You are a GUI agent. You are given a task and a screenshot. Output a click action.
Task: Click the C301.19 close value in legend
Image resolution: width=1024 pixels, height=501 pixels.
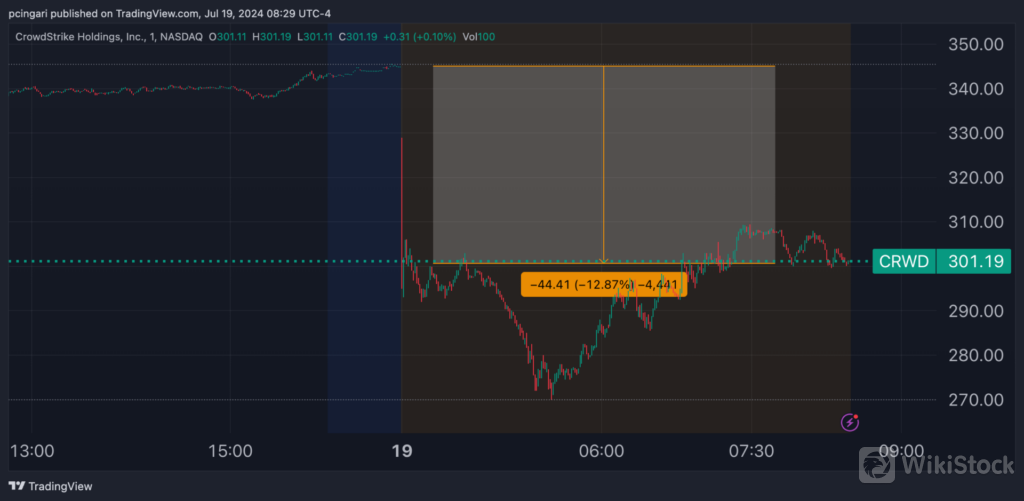359,37
